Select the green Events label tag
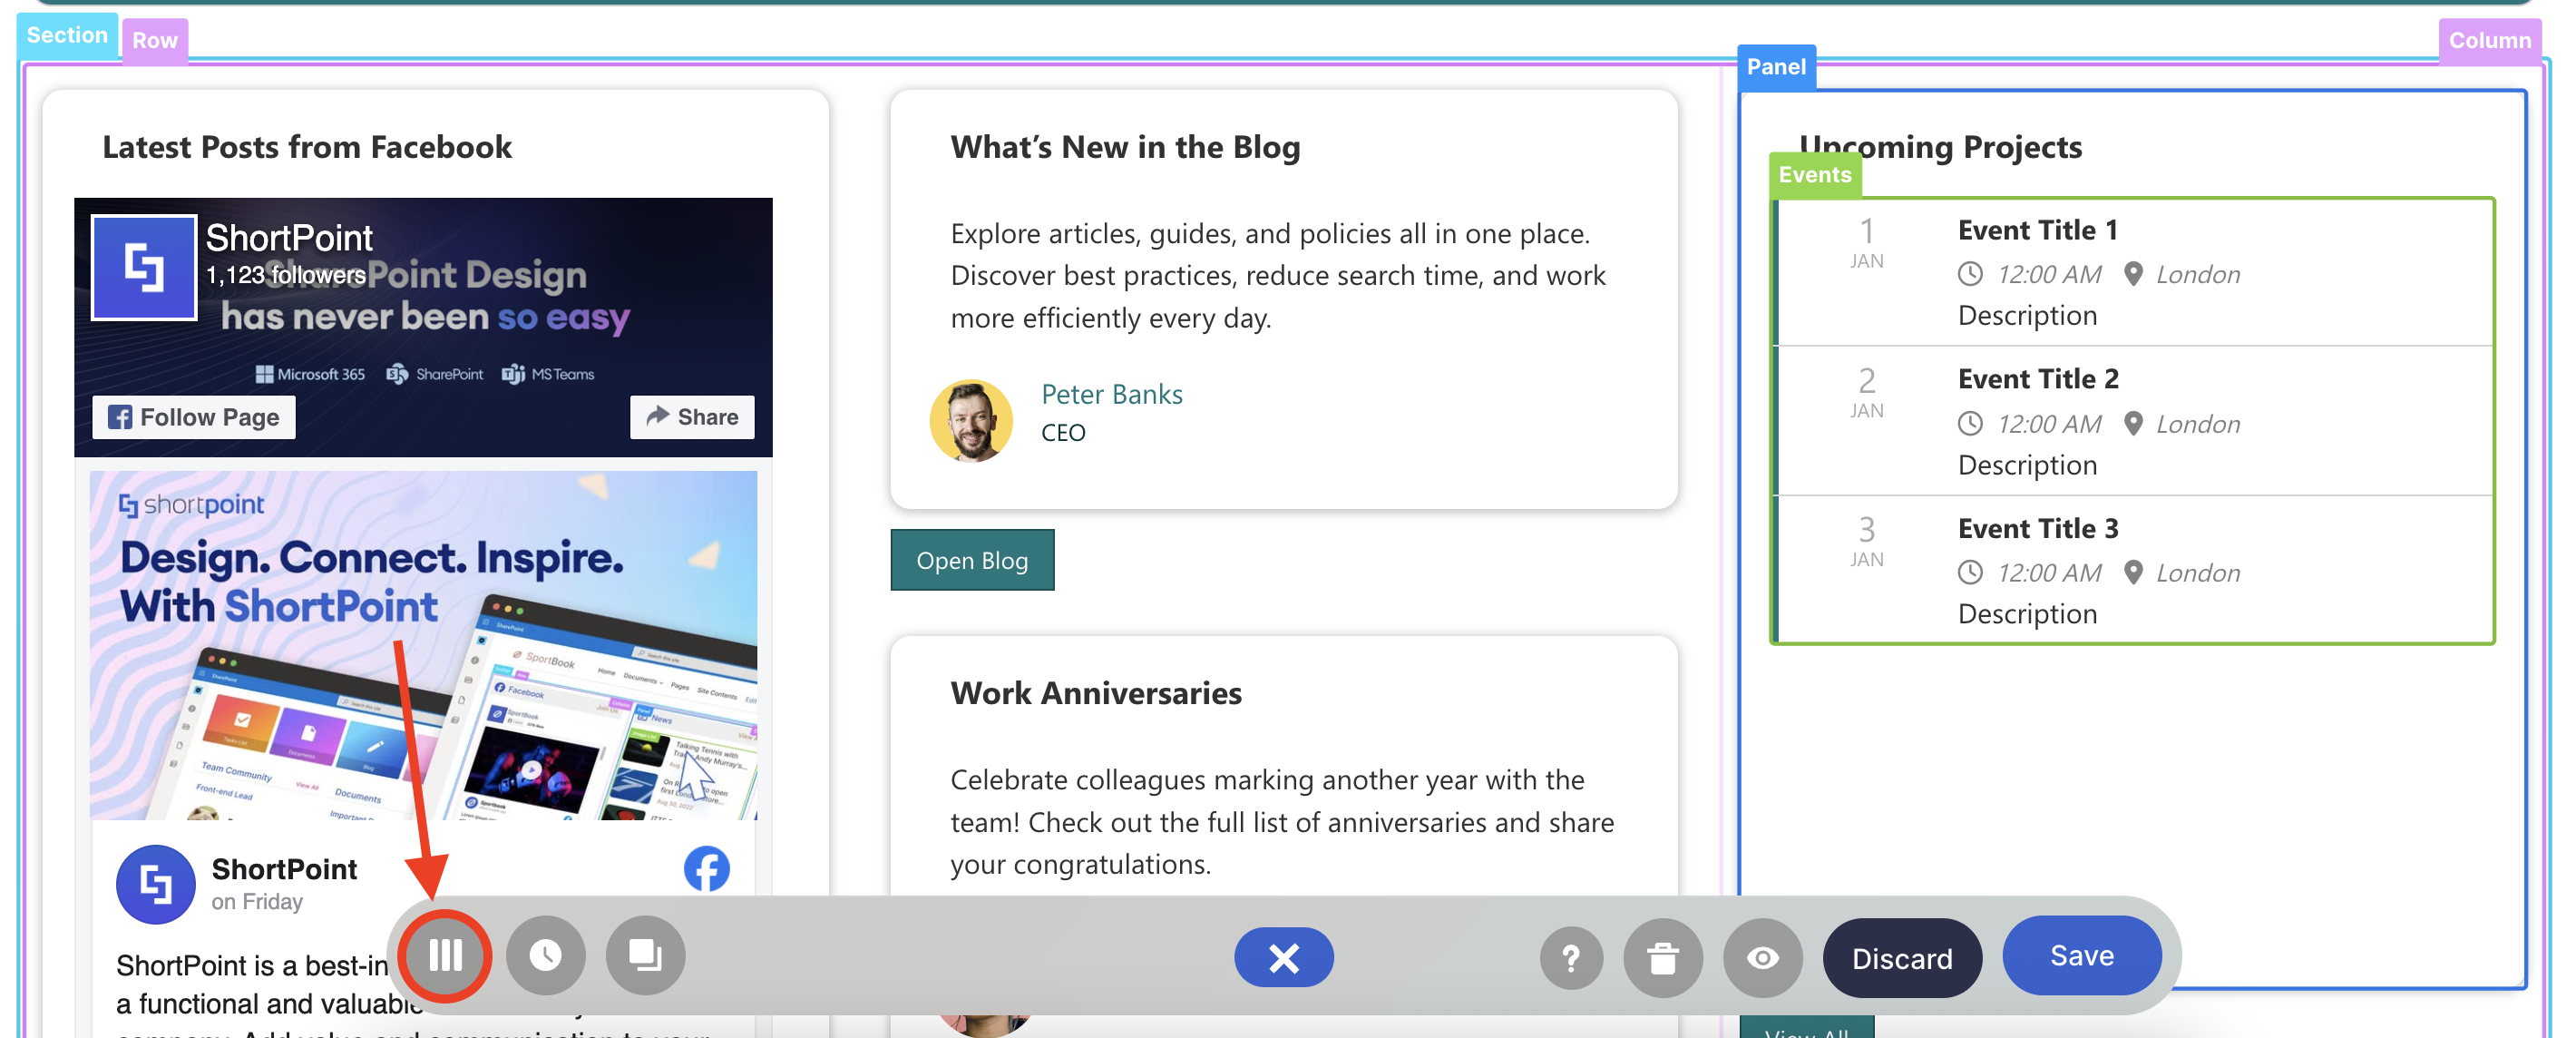2576x1038 pixels. 1814,175
